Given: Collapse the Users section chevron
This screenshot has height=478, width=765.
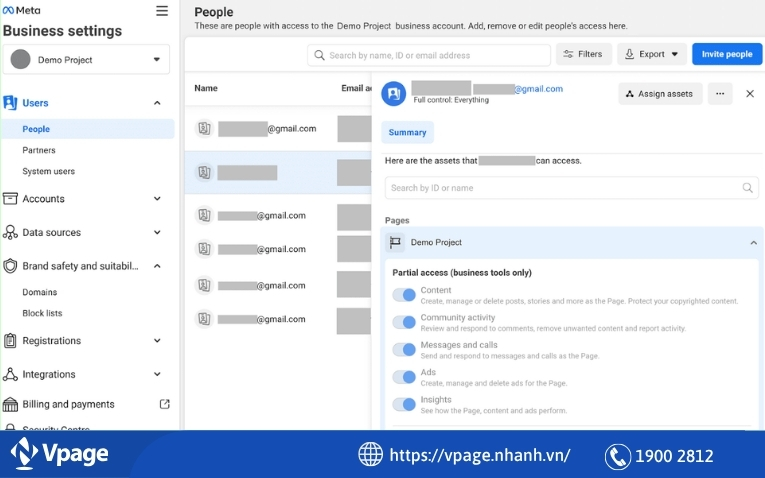Looking at the screenshot, I should pyautogui.click(x=157, y=103).
